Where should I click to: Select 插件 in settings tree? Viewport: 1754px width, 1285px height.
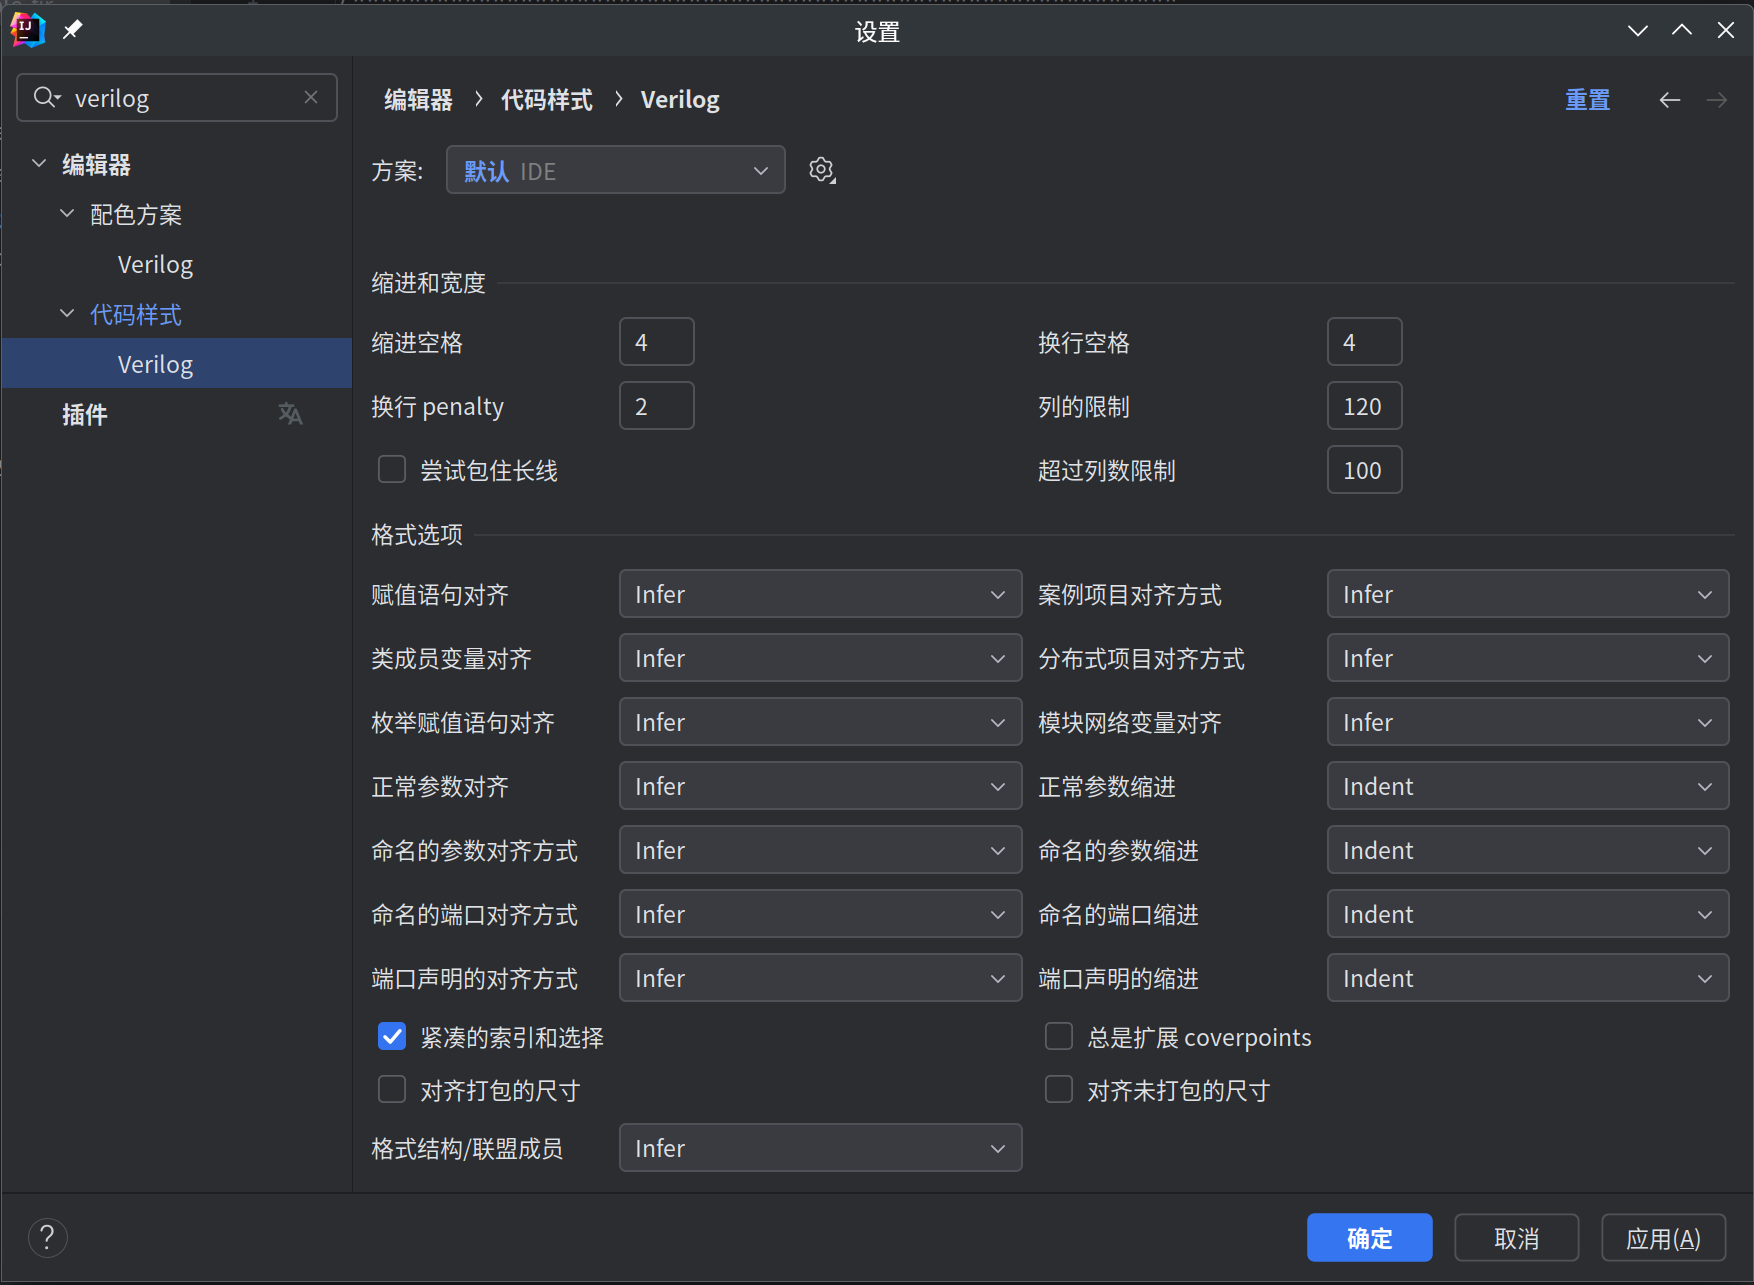[x=85, y=414]
